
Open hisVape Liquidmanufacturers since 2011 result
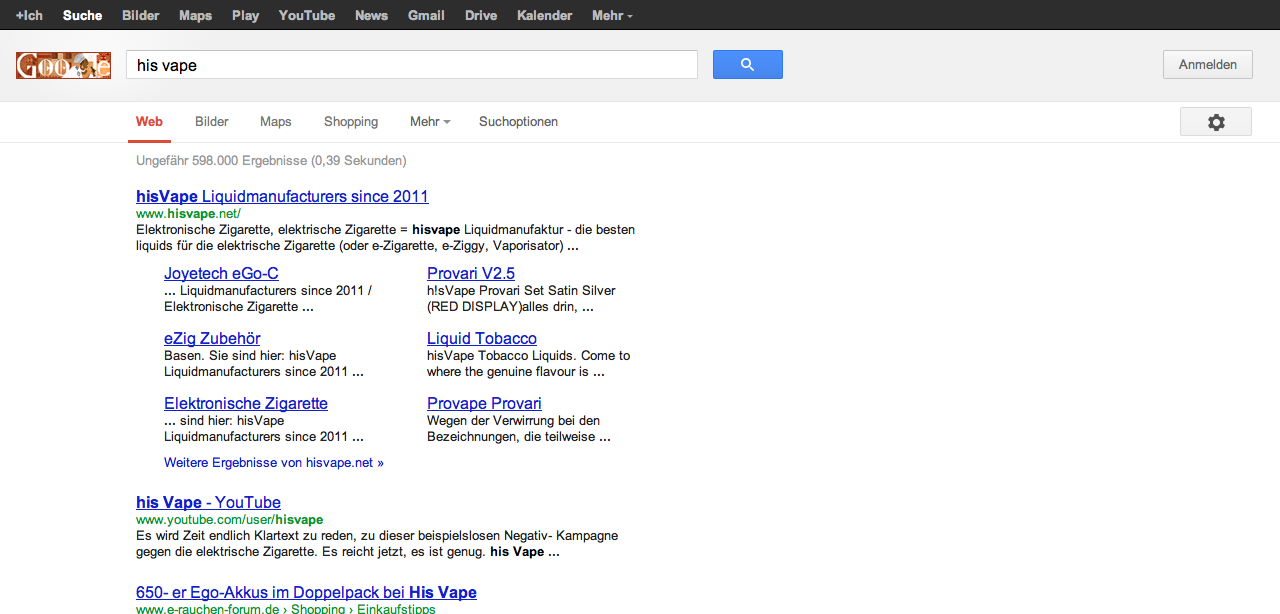282,196
